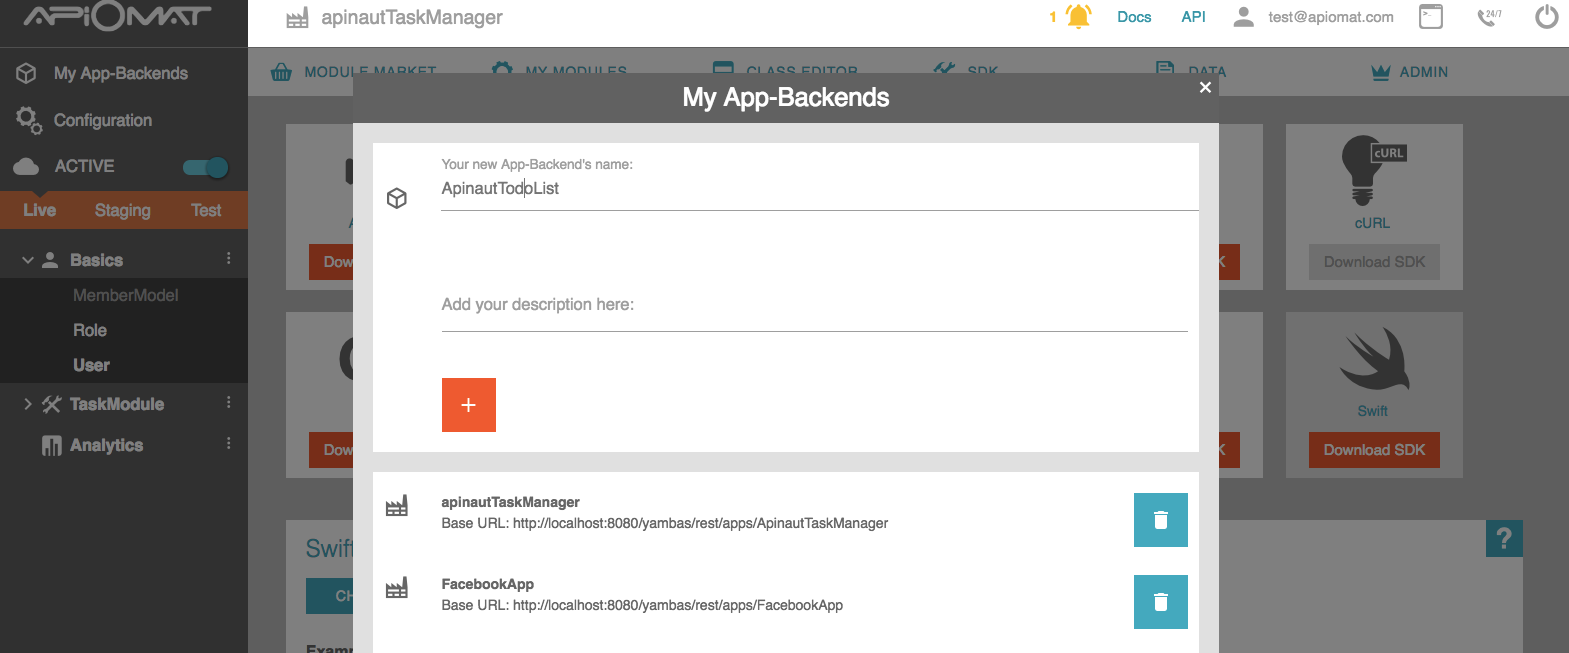Viewport: 1569px width, 653px height.
Task: Open the ADMIN tab
Action: 1410,72
